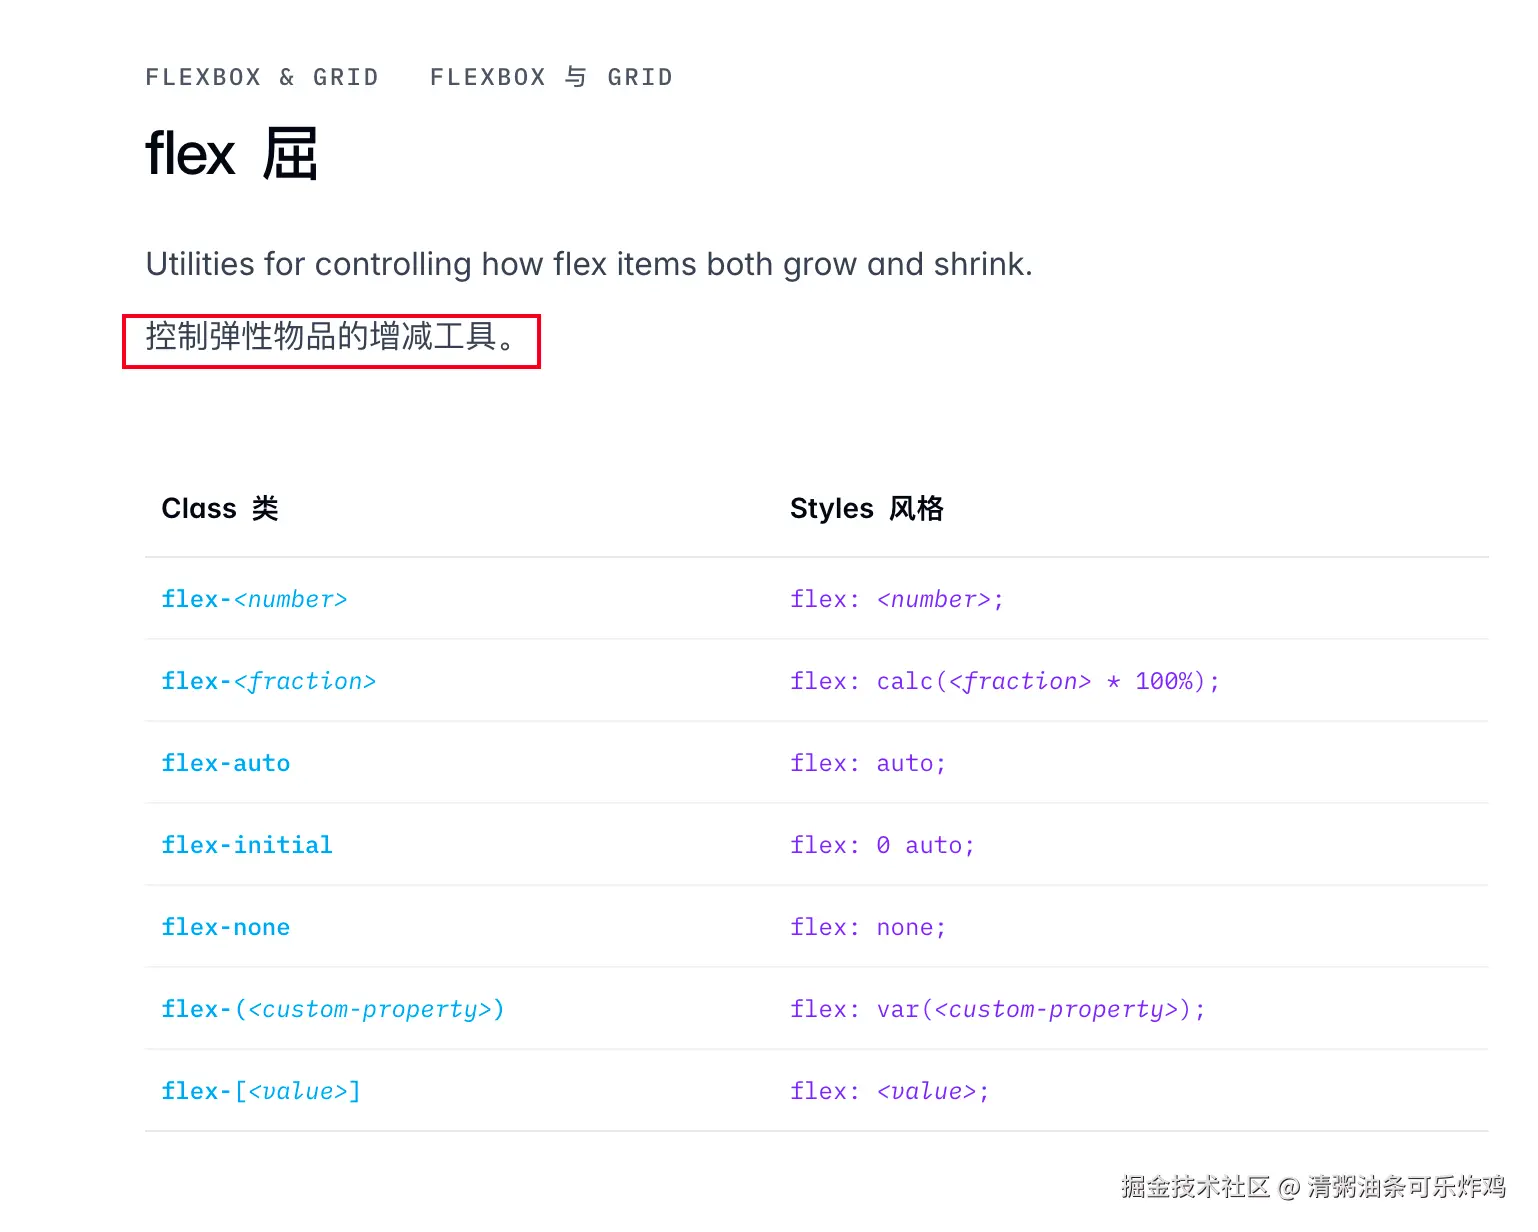Click the FLEXBOX & GRID breadcrumb label

click(x=262, y=77)
